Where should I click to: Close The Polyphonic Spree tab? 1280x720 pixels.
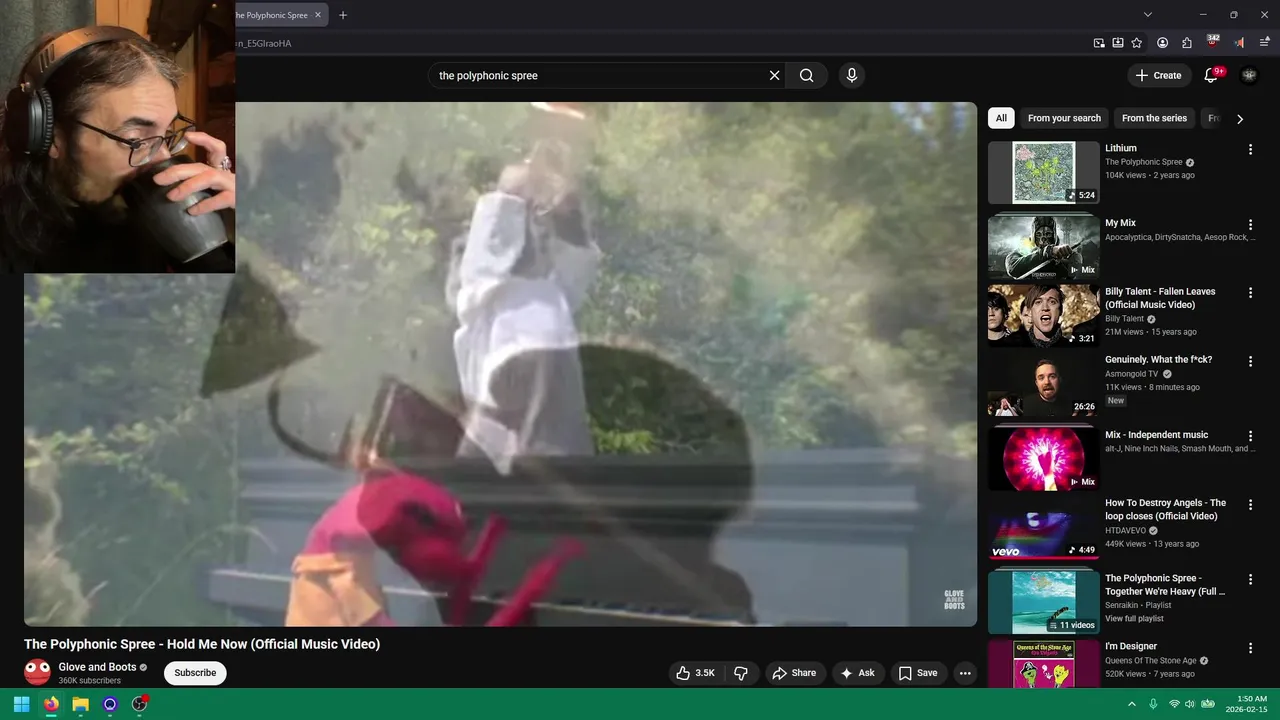point(318,15)
